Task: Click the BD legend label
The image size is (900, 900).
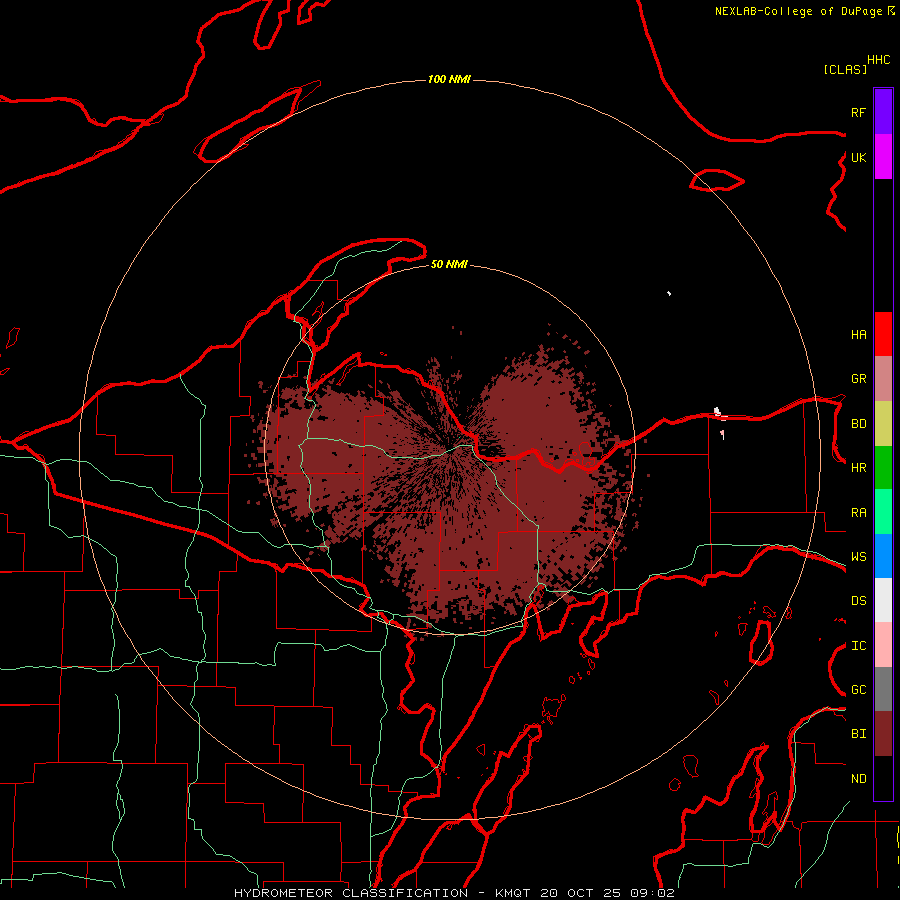Action: tap(858, 424)
